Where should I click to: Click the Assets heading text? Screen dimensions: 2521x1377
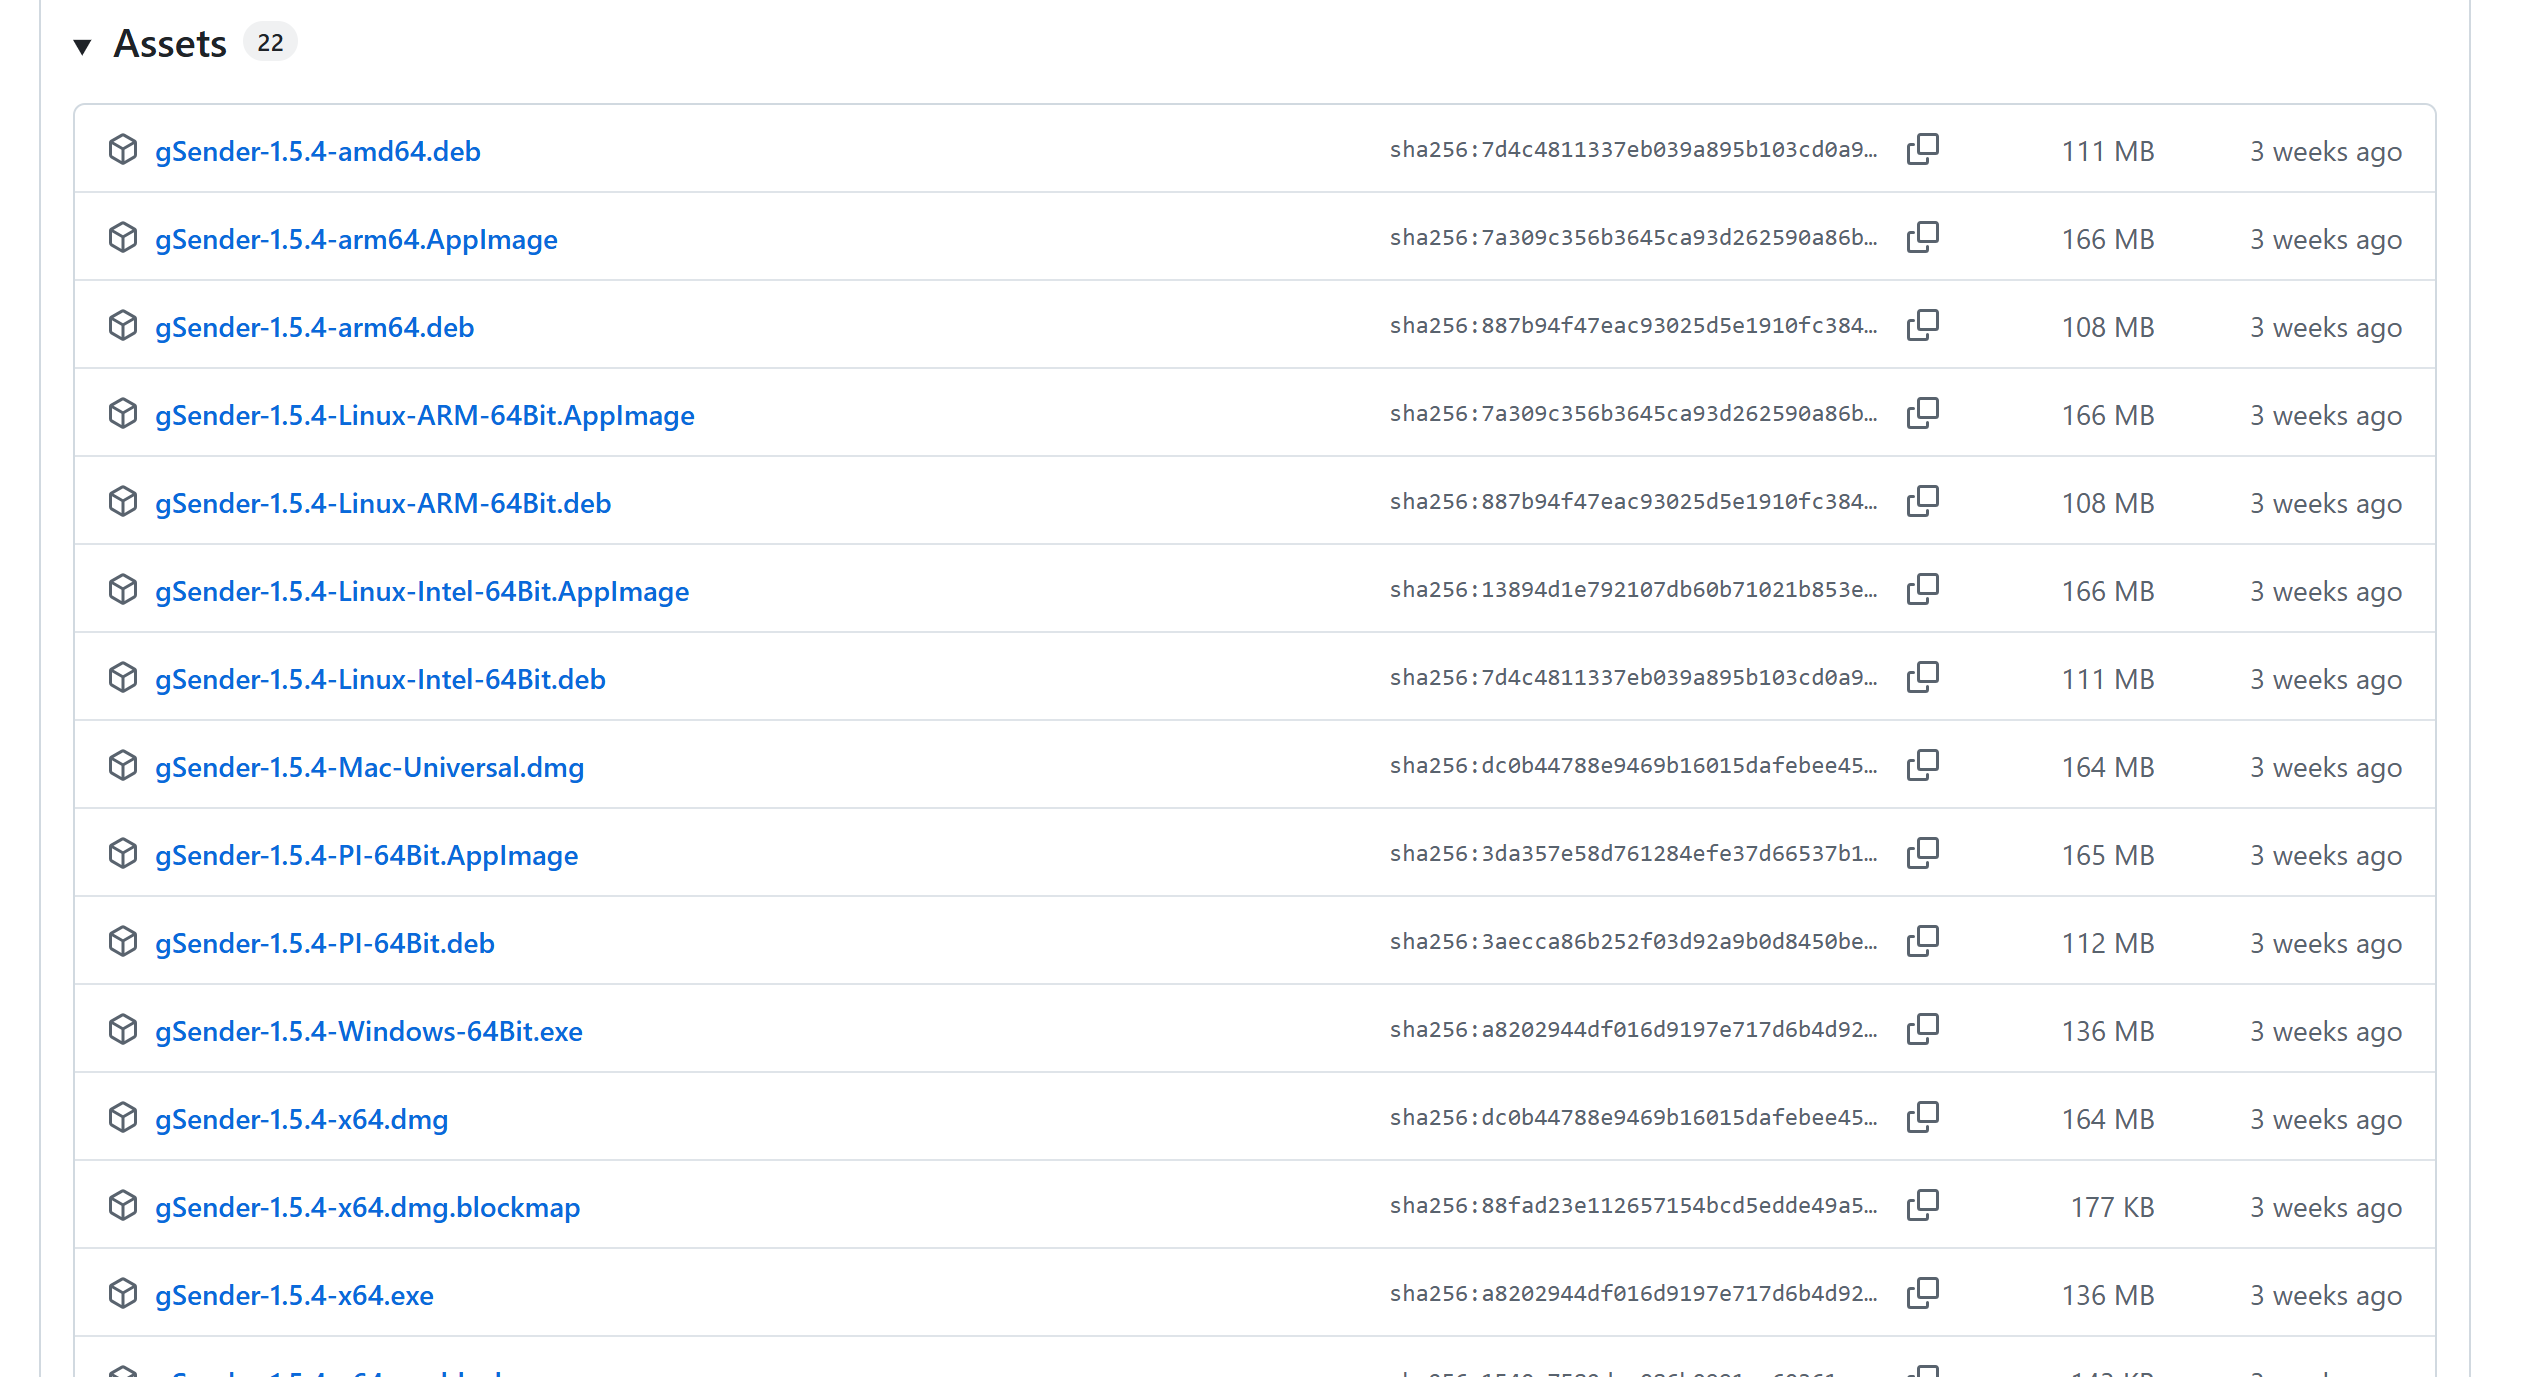click(x=170, y=44)
